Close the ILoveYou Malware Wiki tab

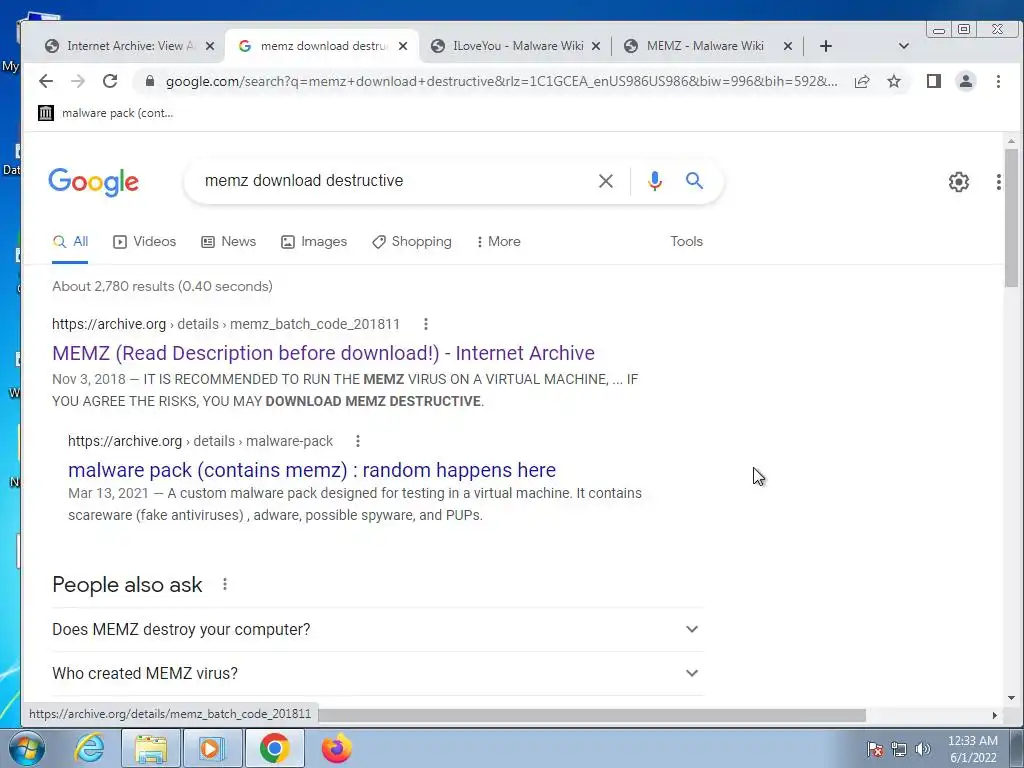coord(596,46)
